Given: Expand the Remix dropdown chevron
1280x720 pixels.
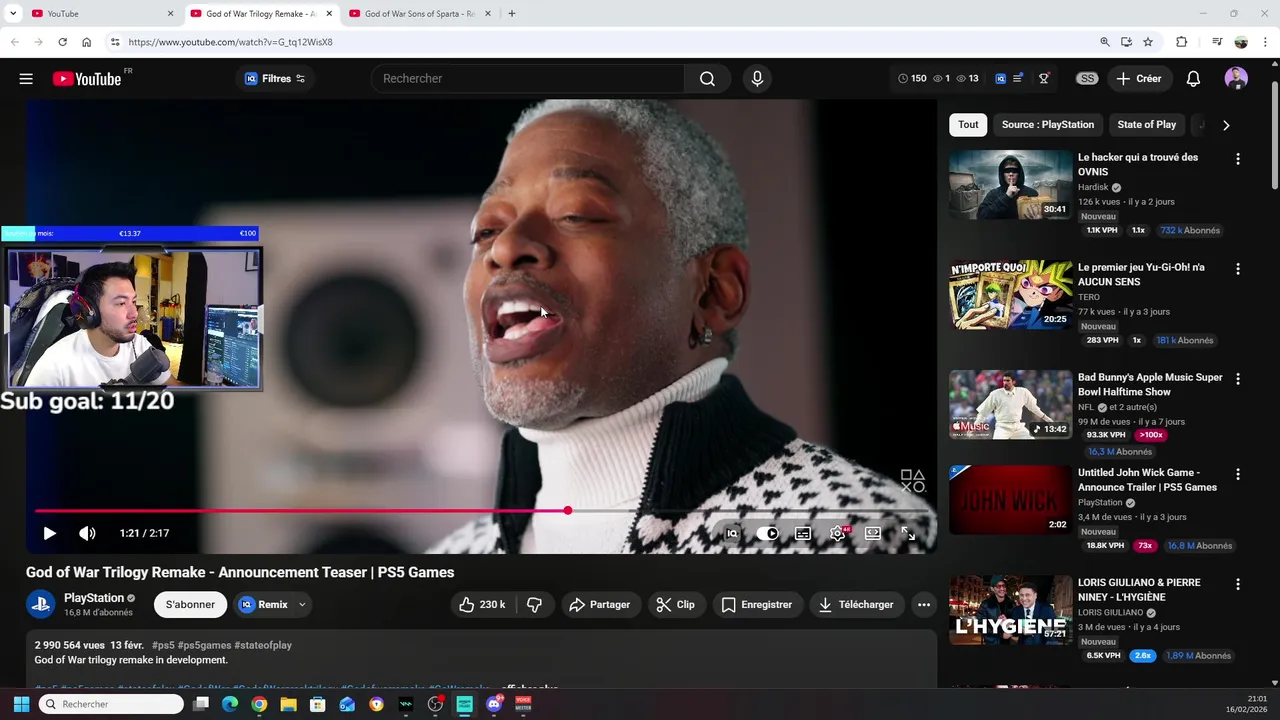Looking at the screenshot, I should [302, 605].
